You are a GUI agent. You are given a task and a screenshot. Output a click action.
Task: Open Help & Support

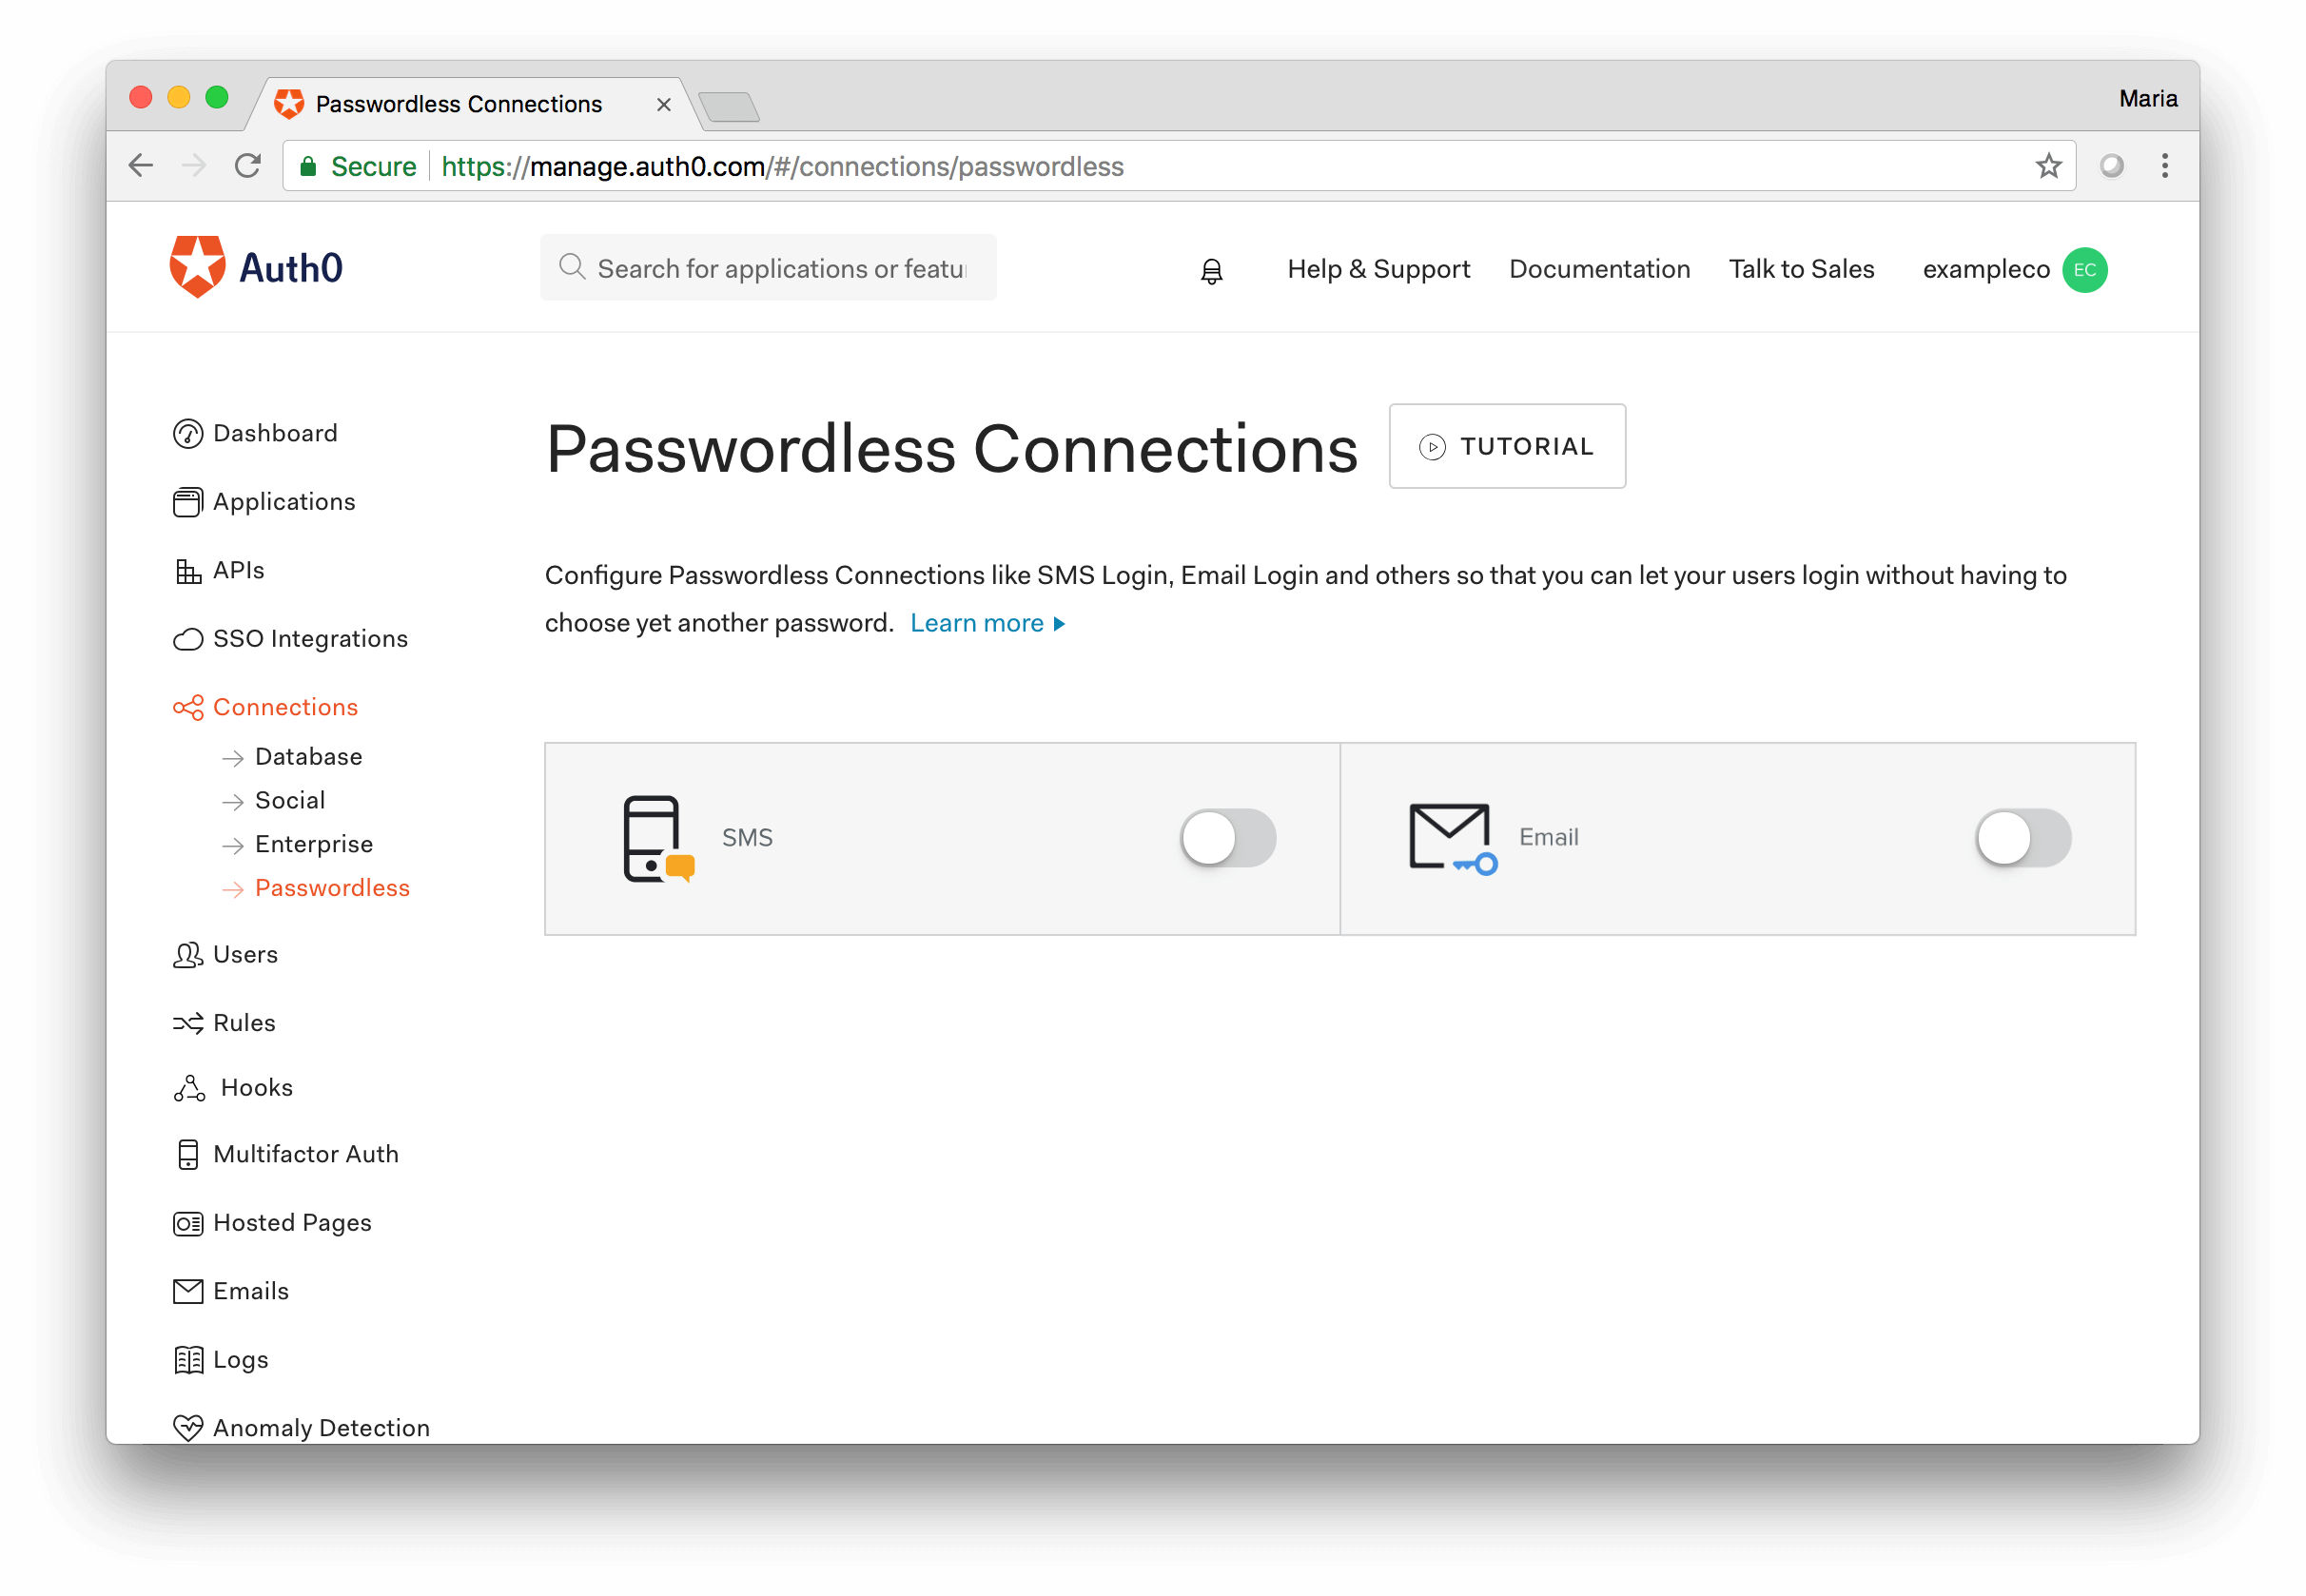tap(1378, 270)
